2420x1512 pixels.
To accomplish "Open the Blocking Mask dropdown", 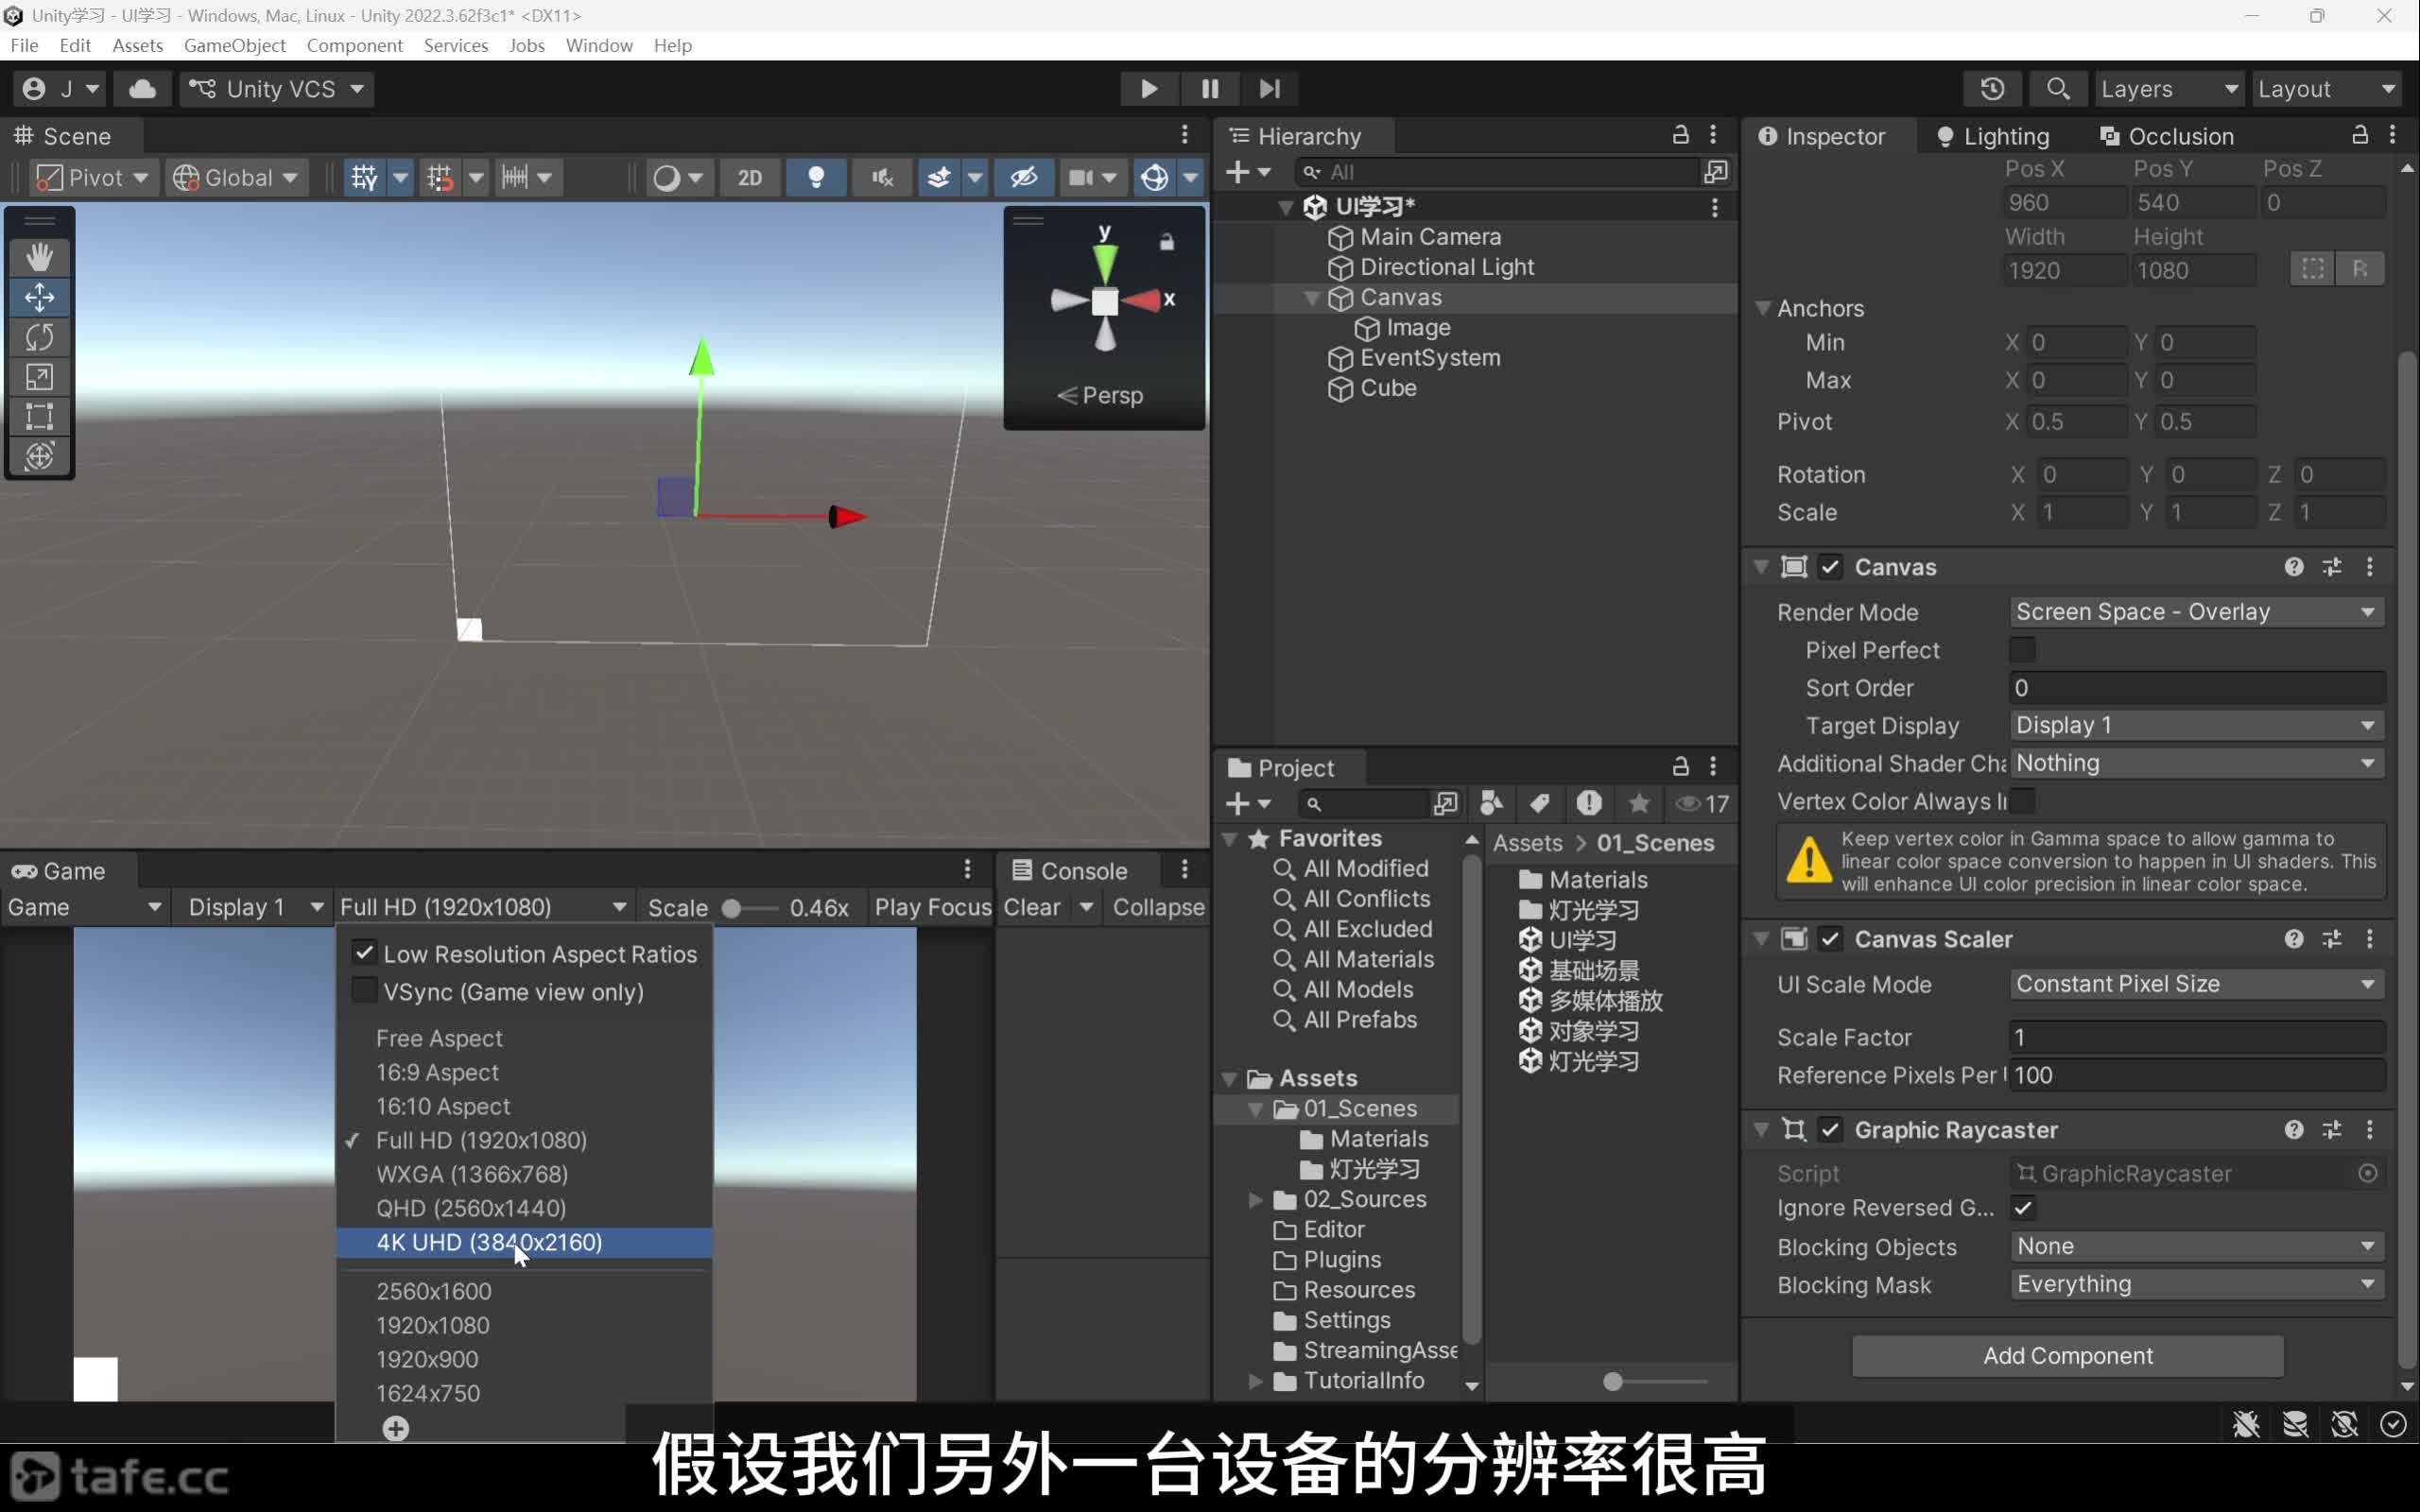I will [x=2197, y=1284].
